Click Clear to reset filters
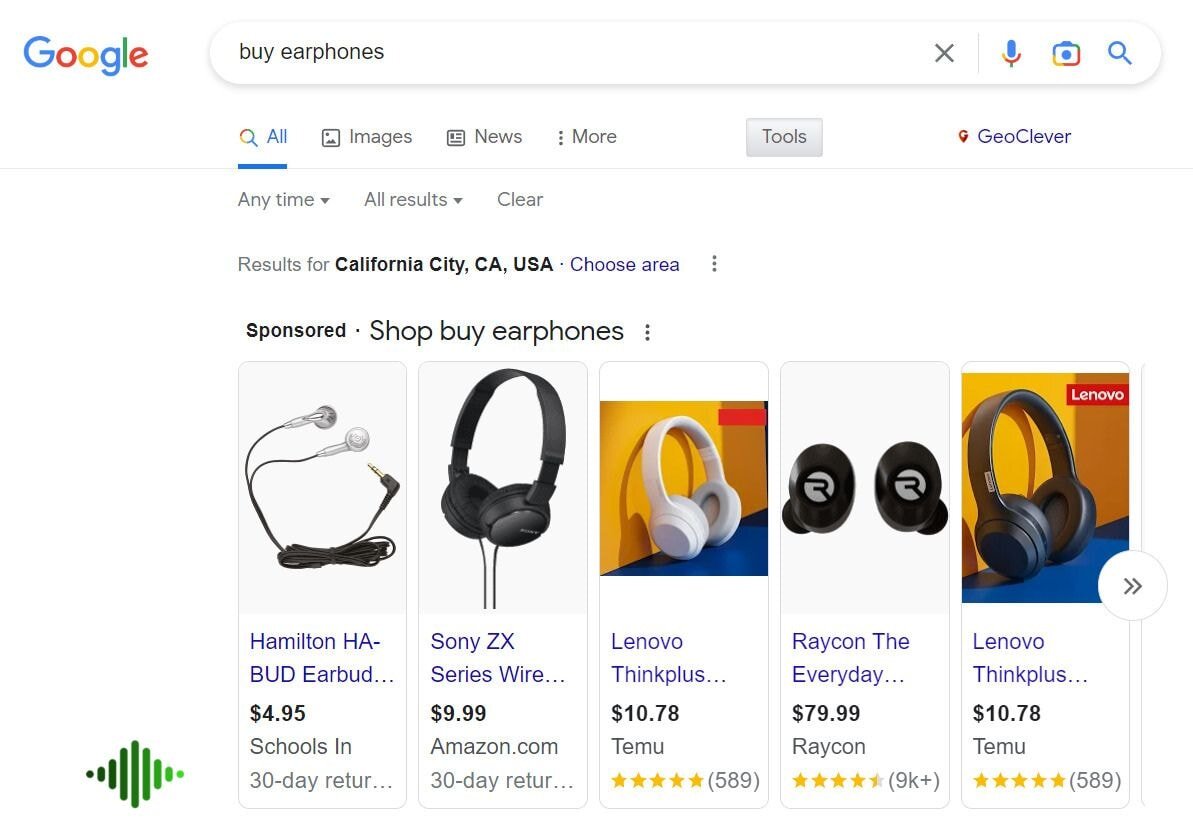 pyautogui.click(x=520, y=200)
